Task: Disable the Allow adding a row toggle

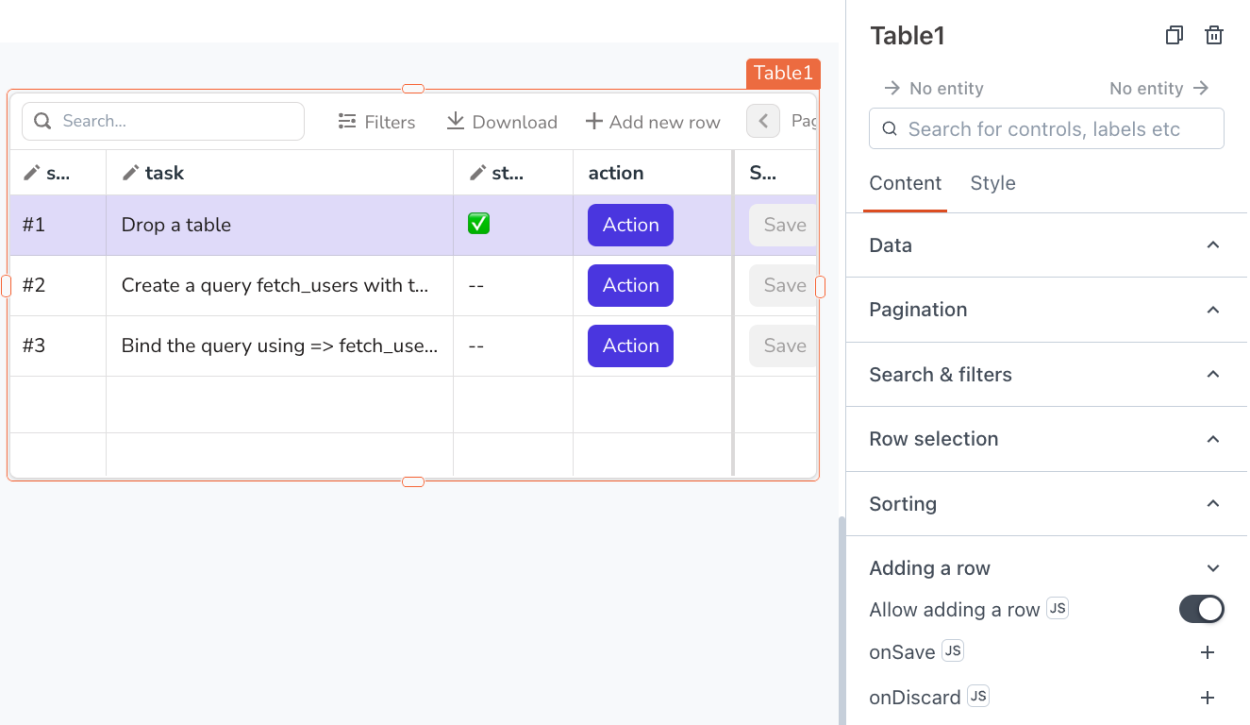Action: (x=1201, y=609)
